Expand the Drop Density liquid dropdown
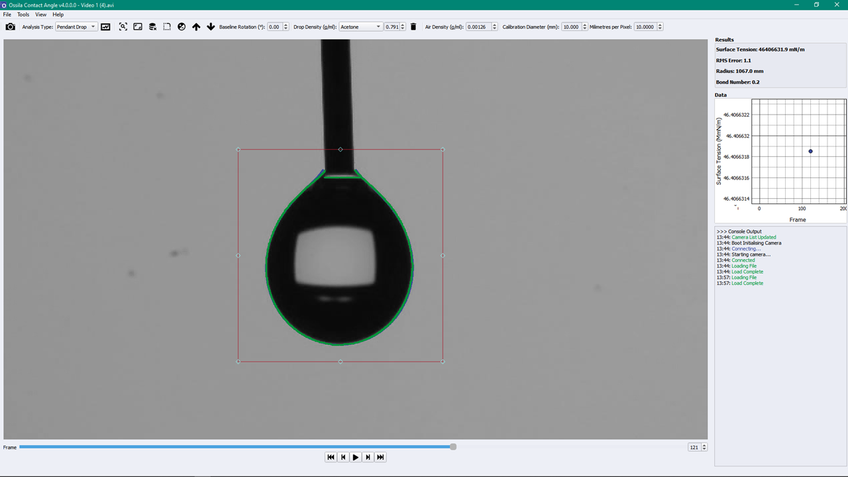 (x=361, y=27)
